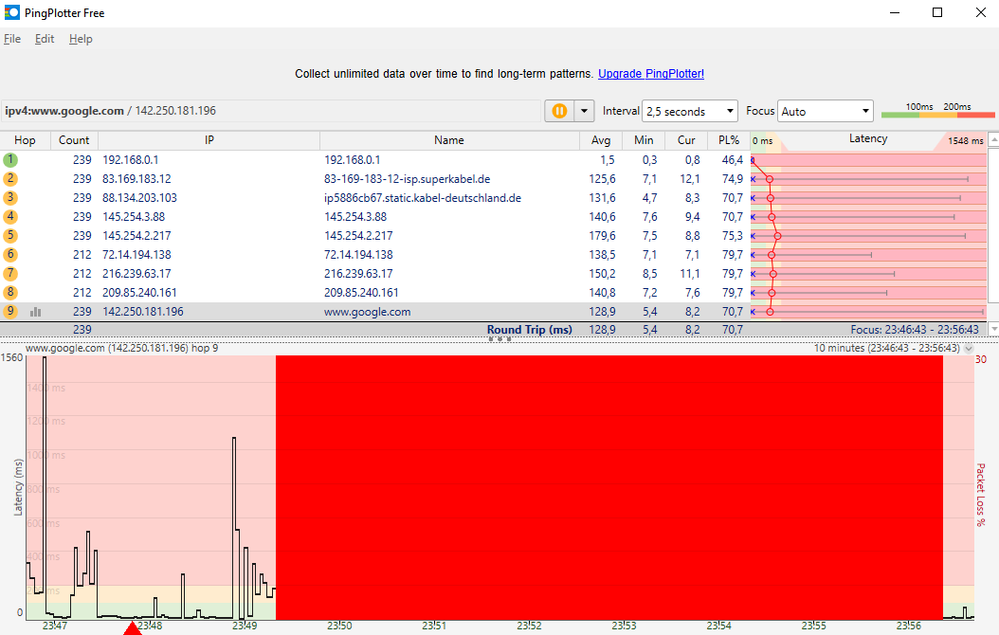Select hop 1's green number badge
Viewport: 999px width, 635px height.
point(10,159)
